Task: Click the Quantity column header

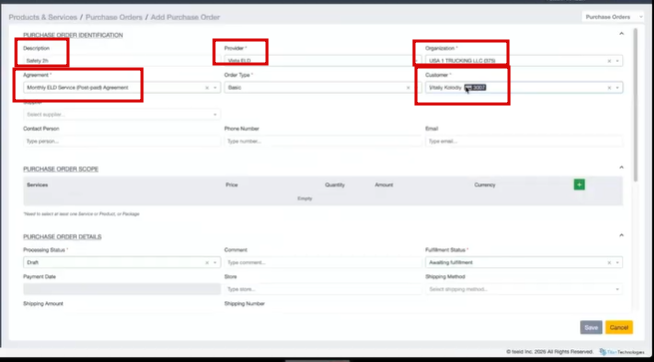Action: click(x=335, y=185)
